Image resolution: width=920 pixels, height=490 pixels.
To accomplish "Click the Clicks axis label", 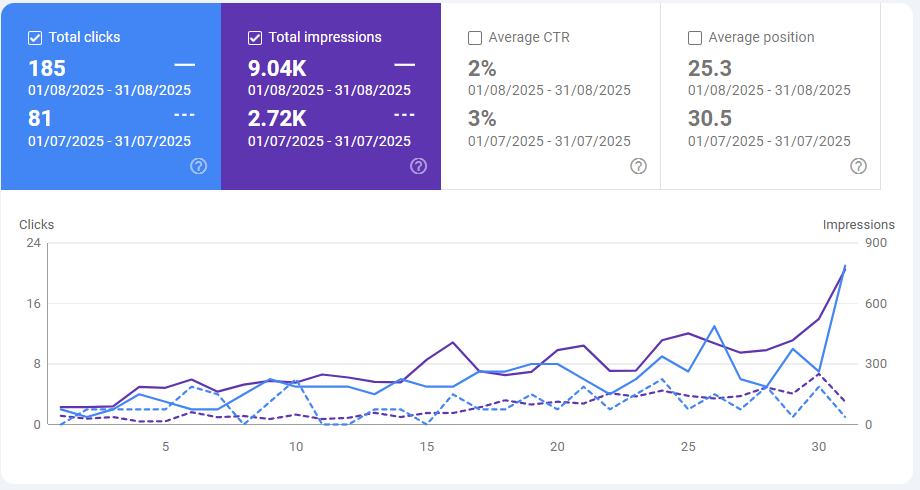I will pos(37,225).
